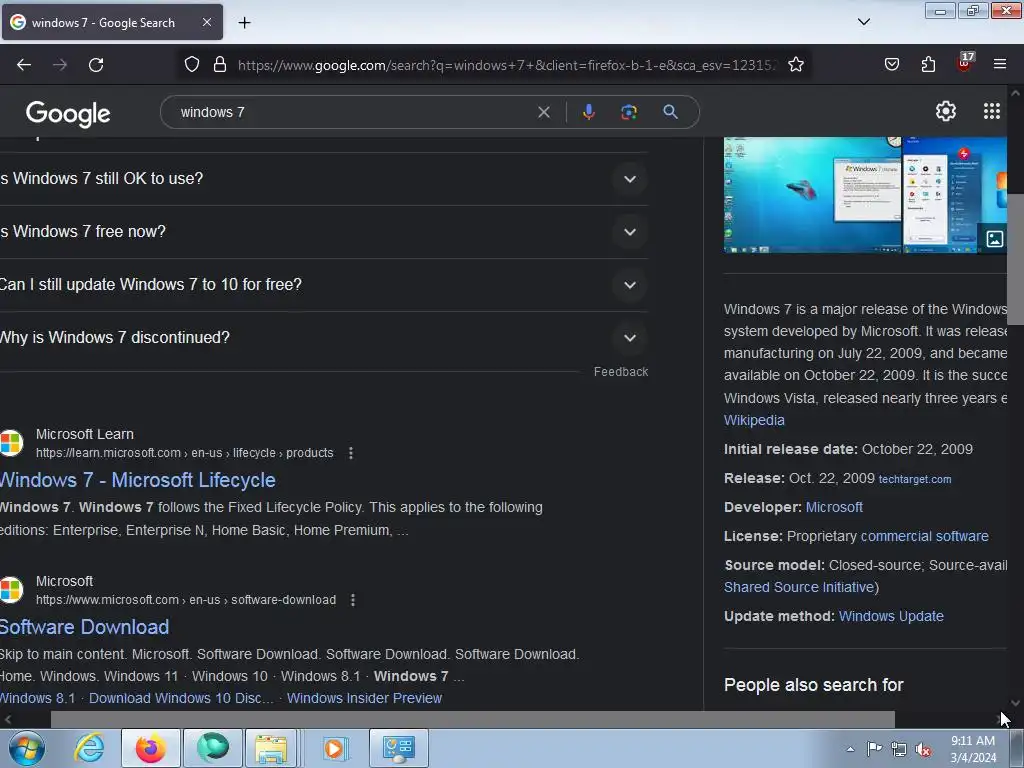Screen dimensions: 1024x768
Task: View the second Windows 7 screenshot thumbnail
Action: (x=954, y=195)
